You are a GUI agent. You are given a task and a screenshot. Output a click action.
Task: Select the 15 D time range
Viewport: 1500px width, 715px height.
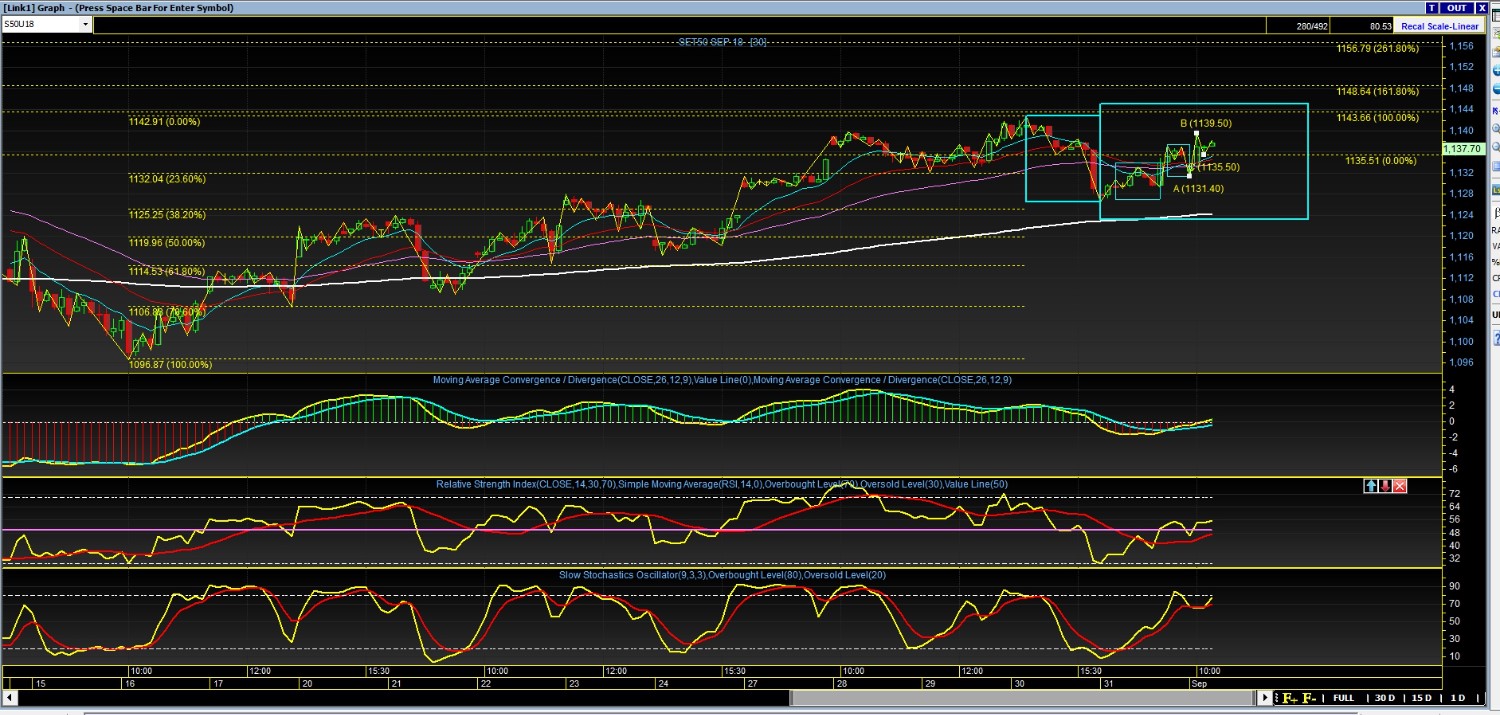(x=1421, y=698)
